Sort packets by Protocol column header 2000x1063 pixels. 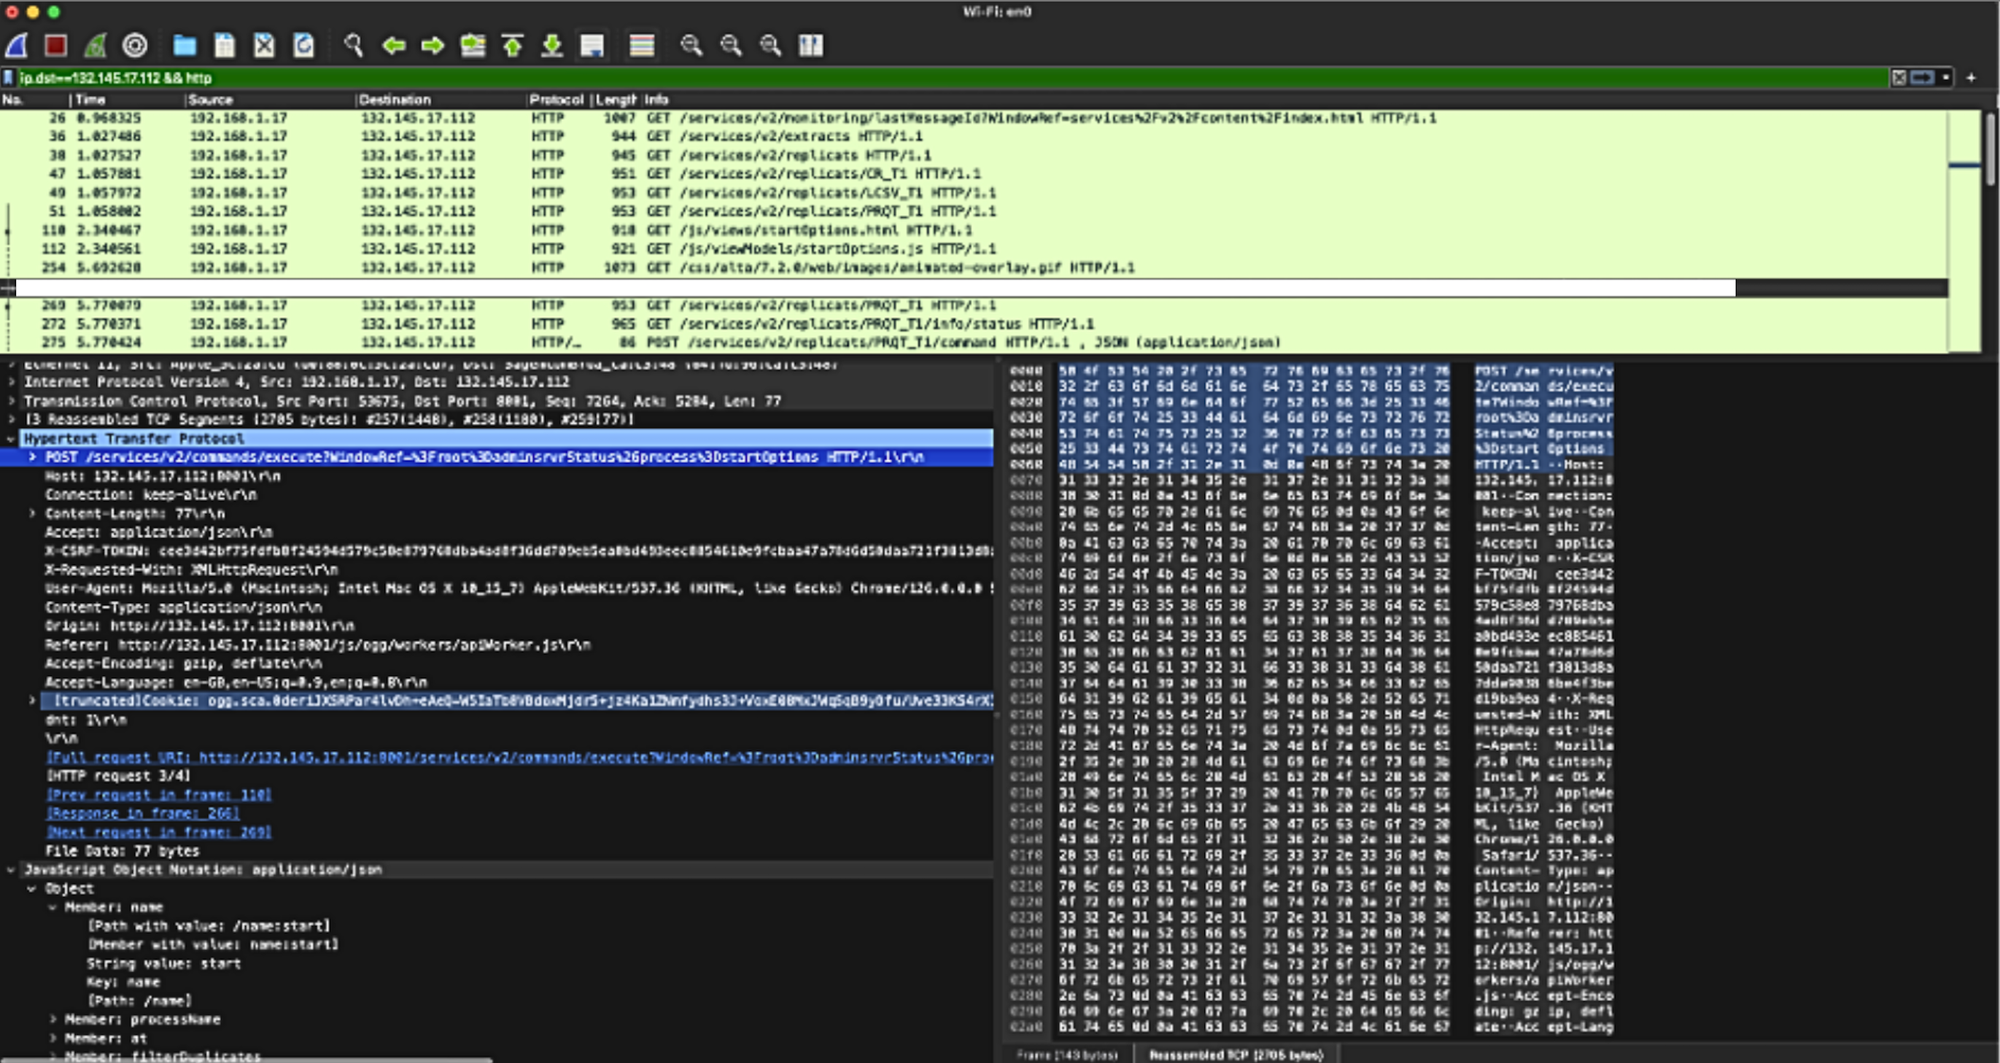[x=556, y=99]
